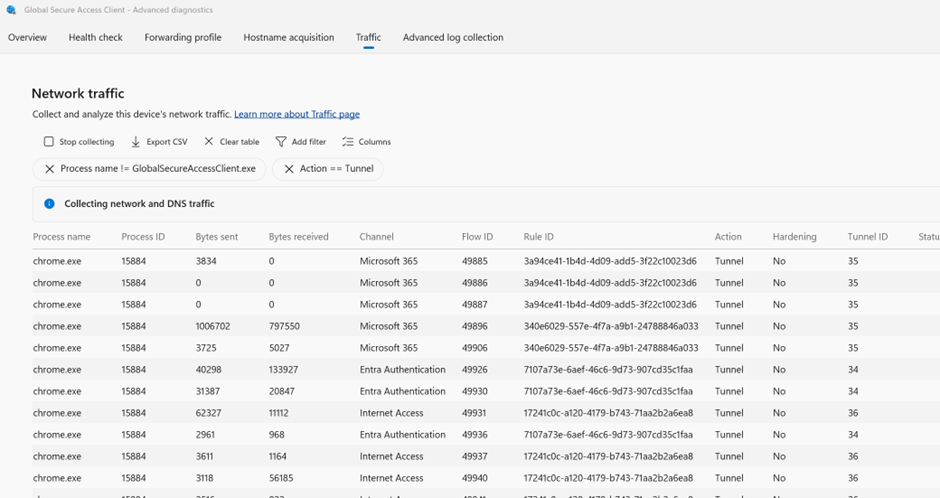Click the blue info icon in banner
This screenshot has width=940, height=498.
click(49, 204)
